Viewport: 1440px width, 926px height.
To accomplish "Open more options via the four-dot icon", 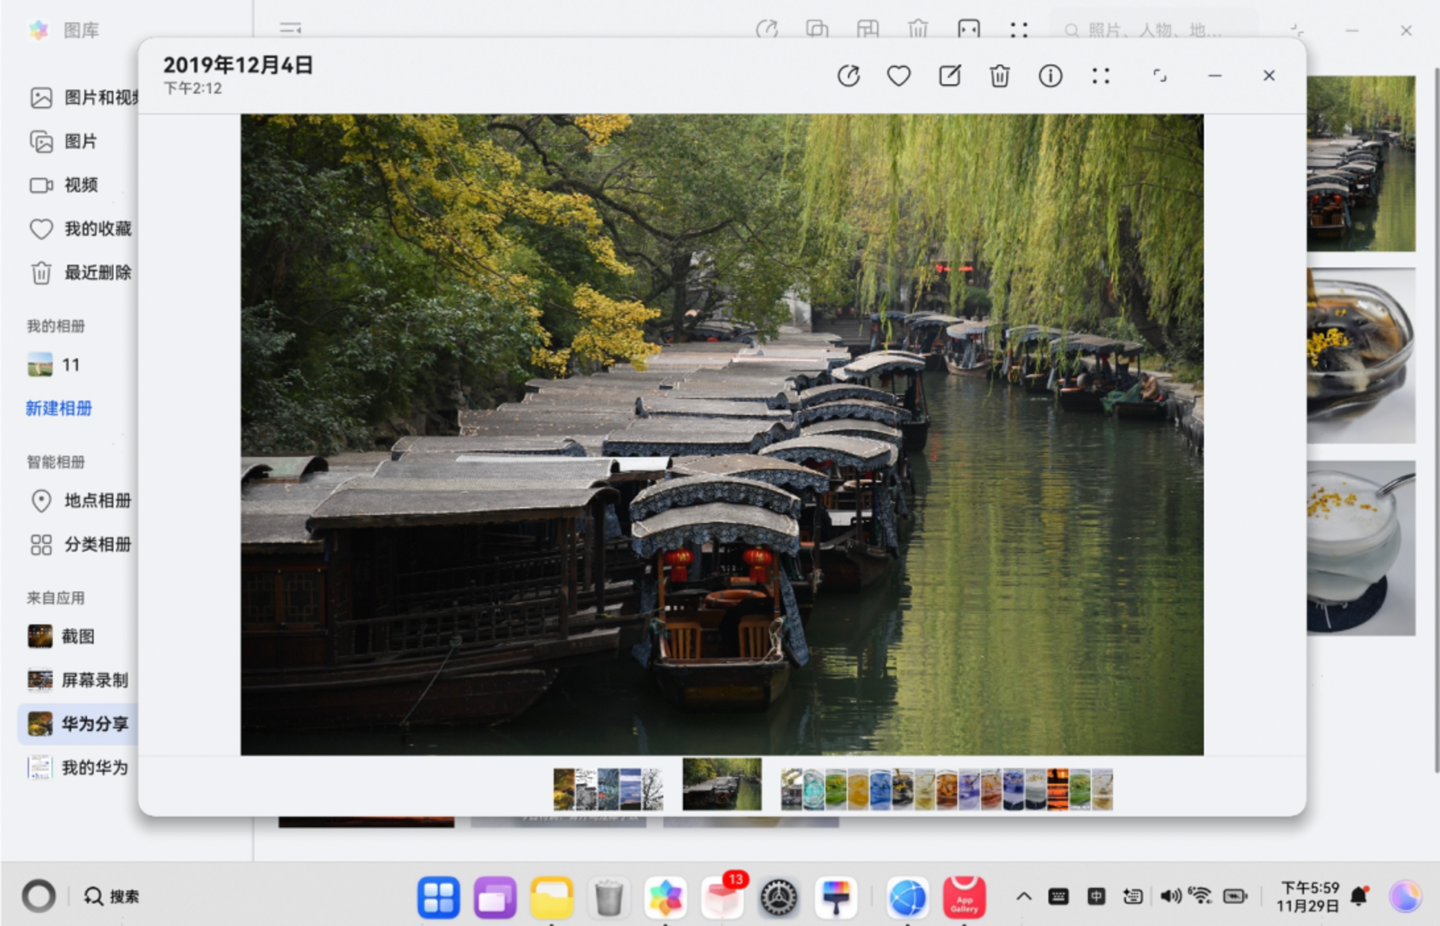I will (x=1101, y=75).
